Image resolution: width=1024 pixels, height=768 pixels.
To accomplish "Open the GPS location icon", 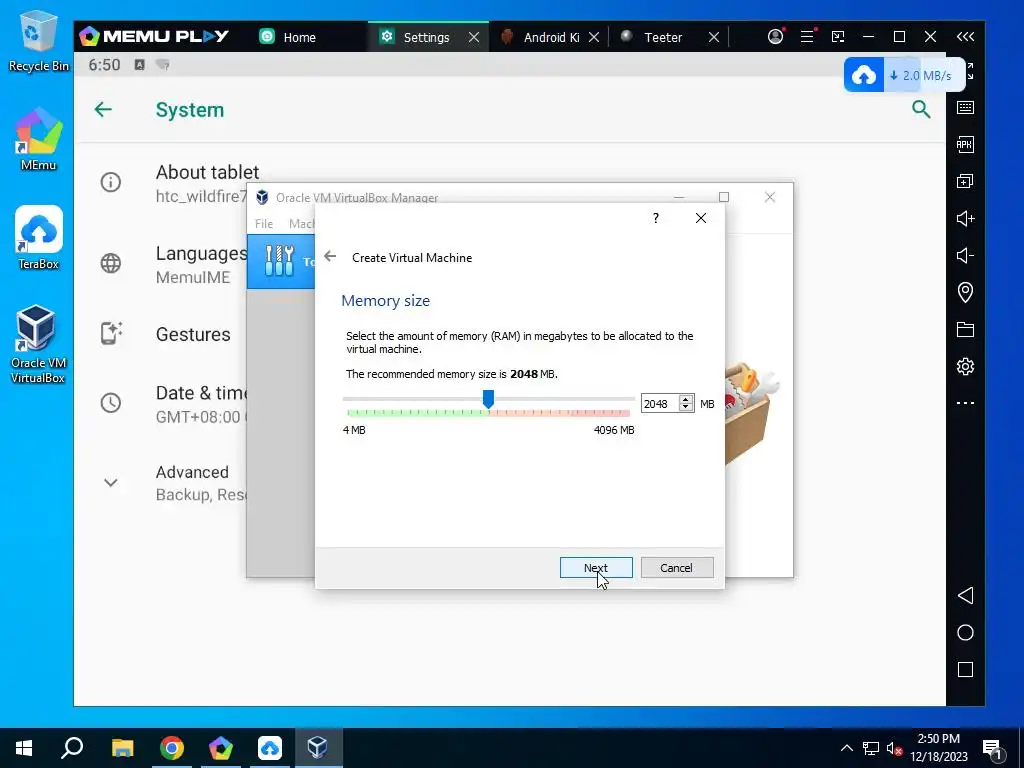I will coord(965,292).
